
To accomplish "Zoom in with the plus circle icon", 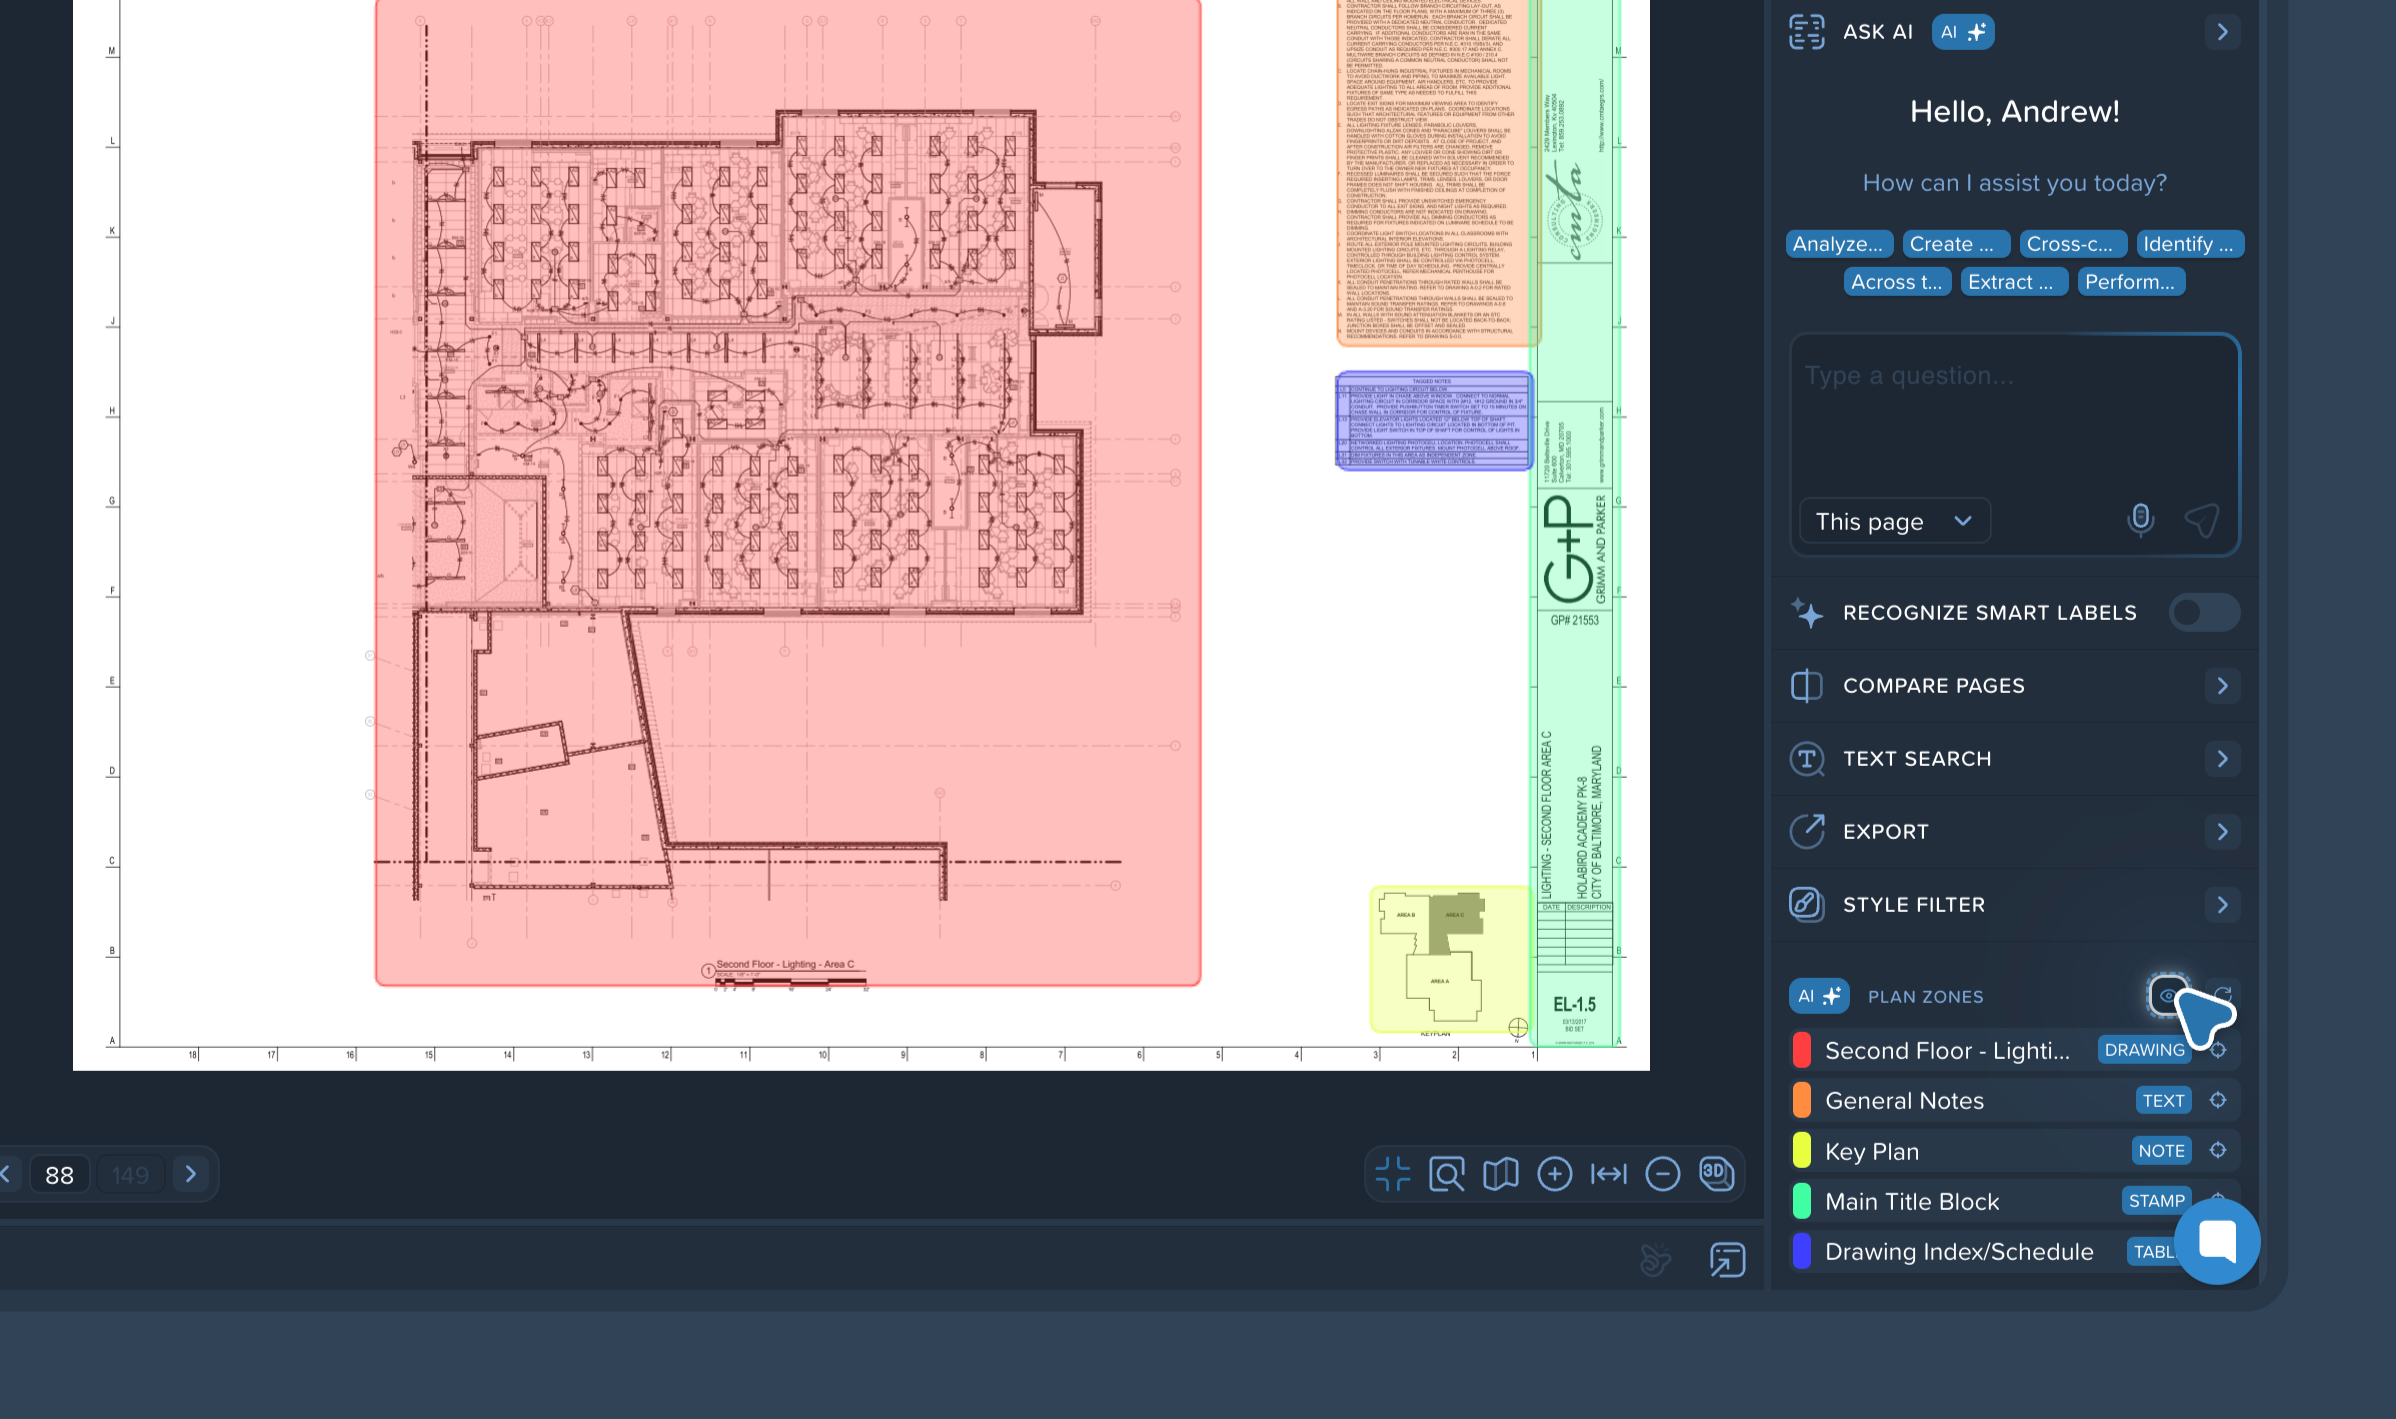I will coord(1554,1173).
